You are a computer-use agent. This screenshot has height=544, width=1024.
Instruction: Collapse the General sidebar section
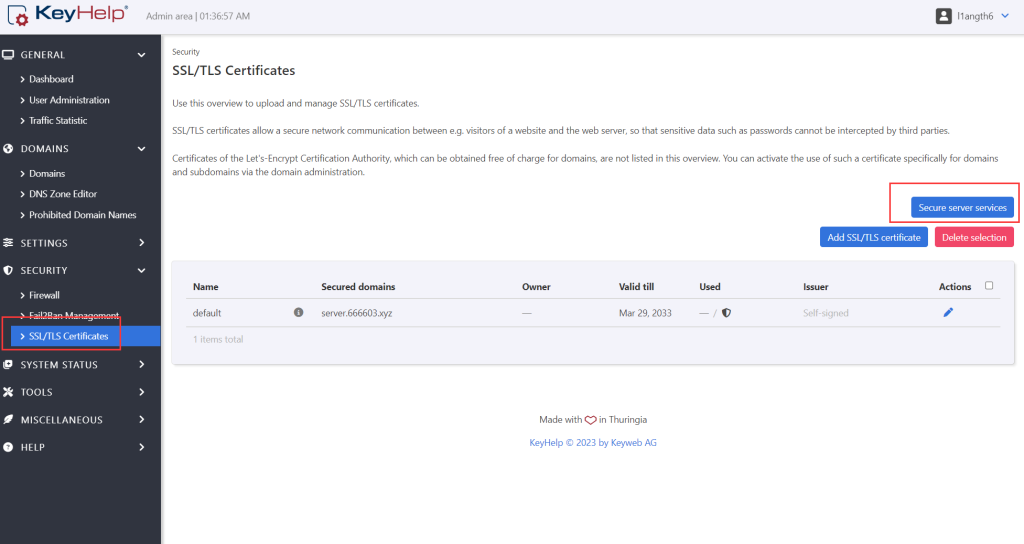tap(80, 55)
